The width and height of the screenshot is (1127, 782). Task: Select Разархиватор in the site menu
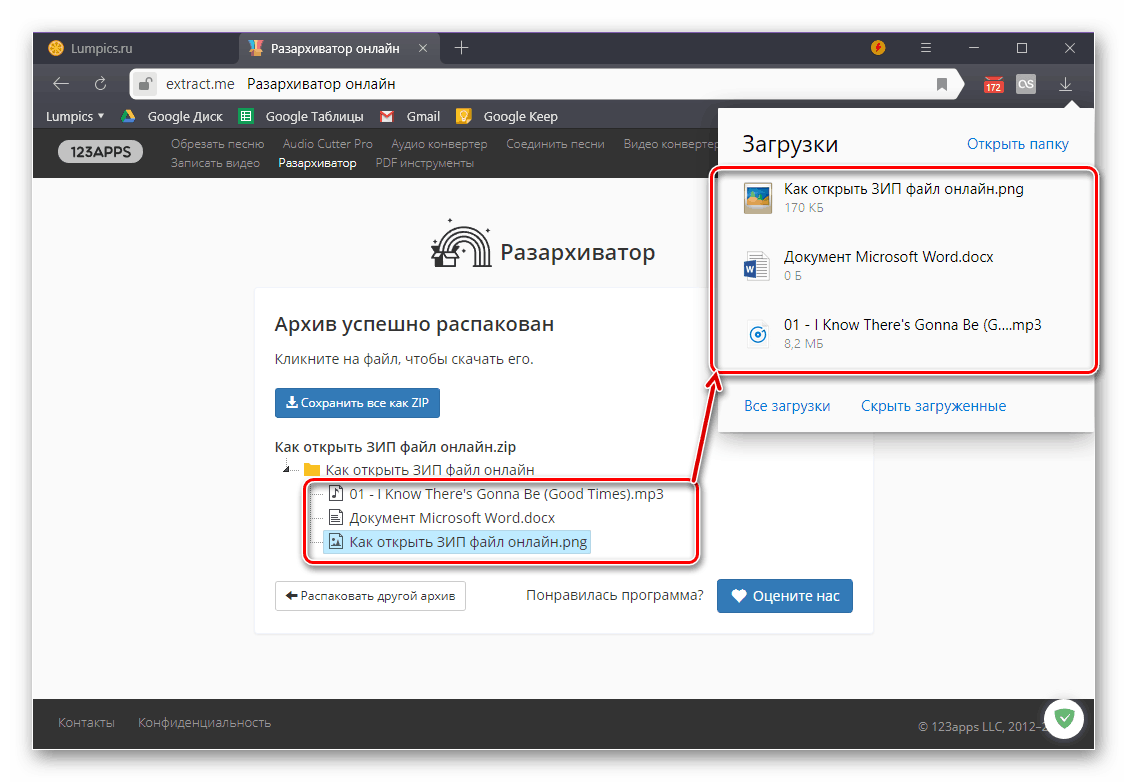click(x=317, y=163)
